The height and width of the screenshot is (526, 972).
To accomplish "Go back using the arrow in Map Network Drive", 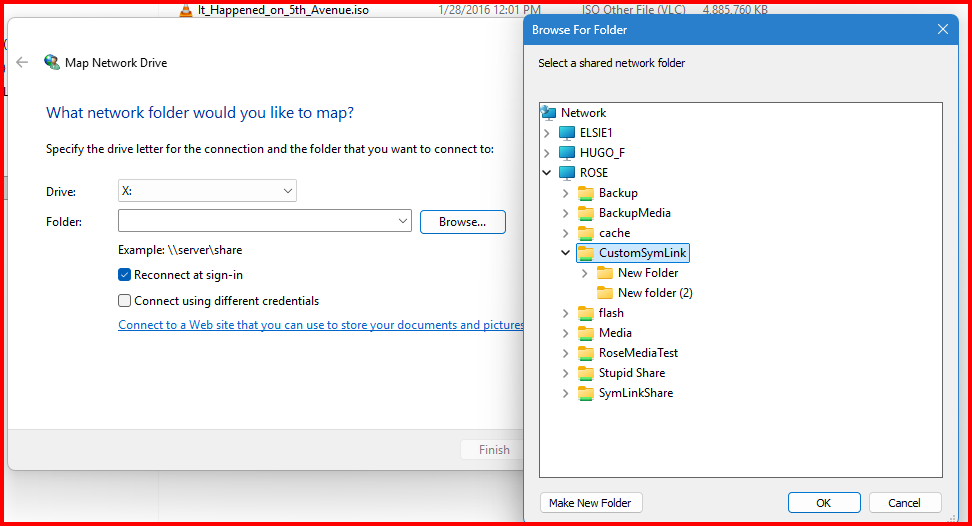I will point(22,62).
